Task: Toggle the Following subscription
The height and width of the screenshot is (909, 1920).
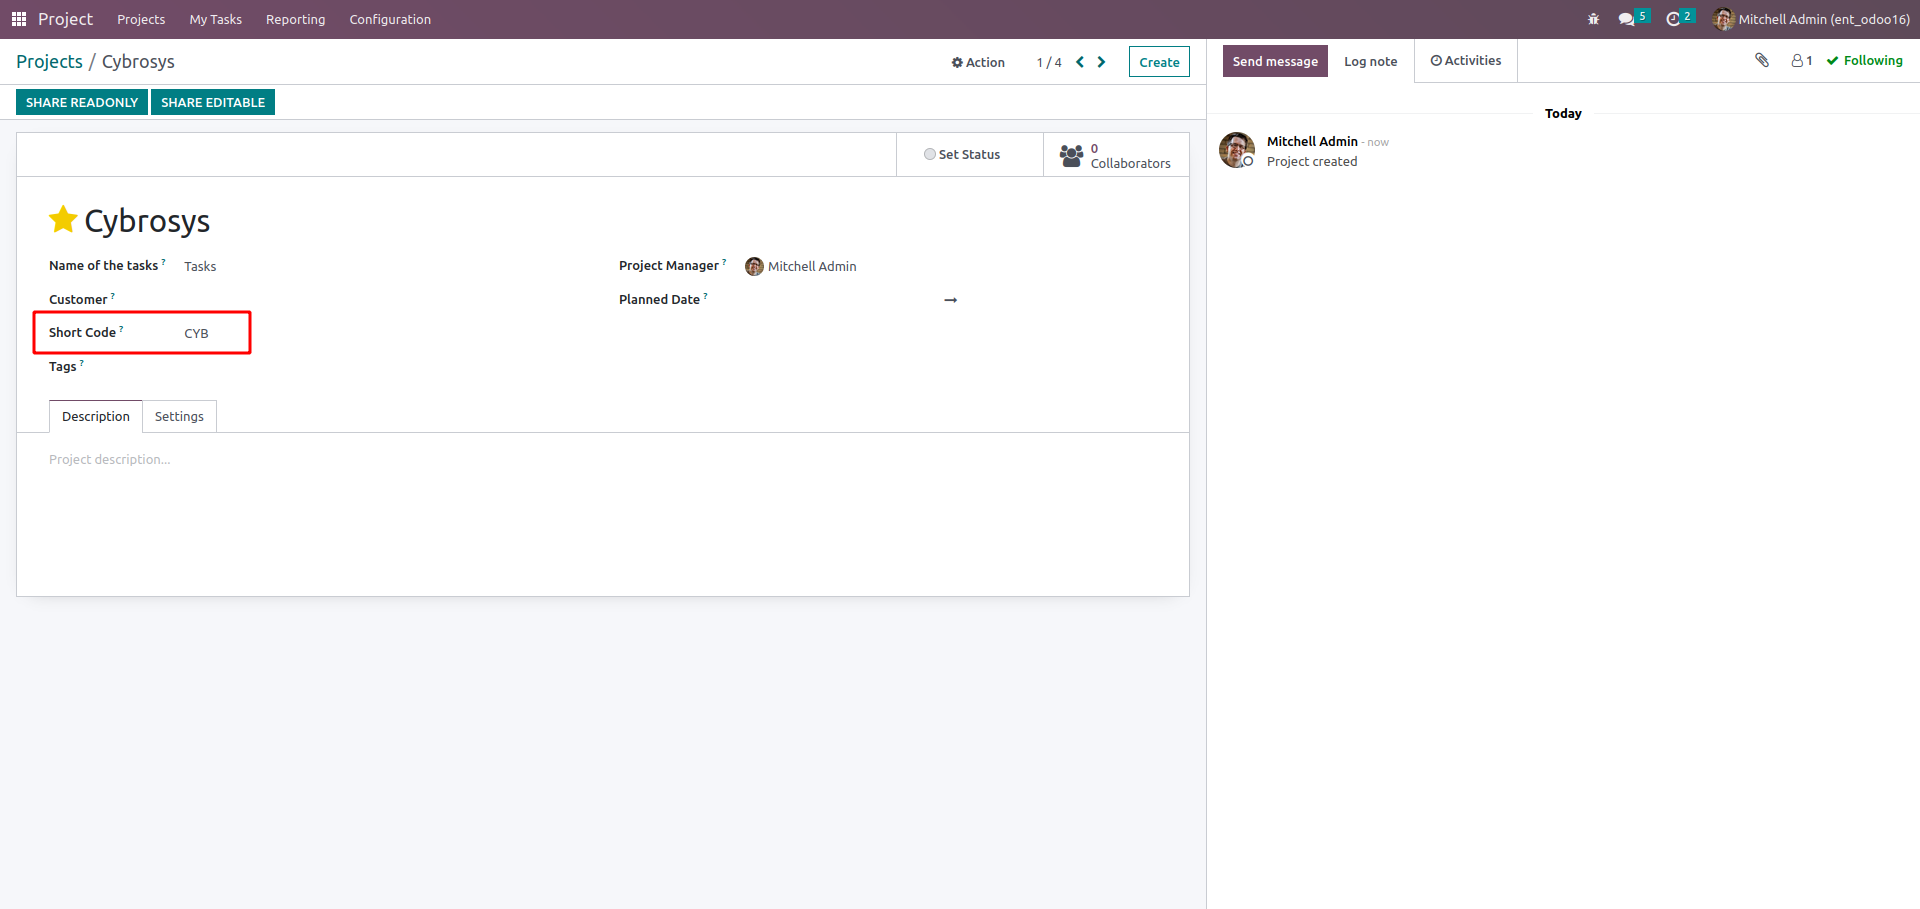Action: coord(1865,61)
